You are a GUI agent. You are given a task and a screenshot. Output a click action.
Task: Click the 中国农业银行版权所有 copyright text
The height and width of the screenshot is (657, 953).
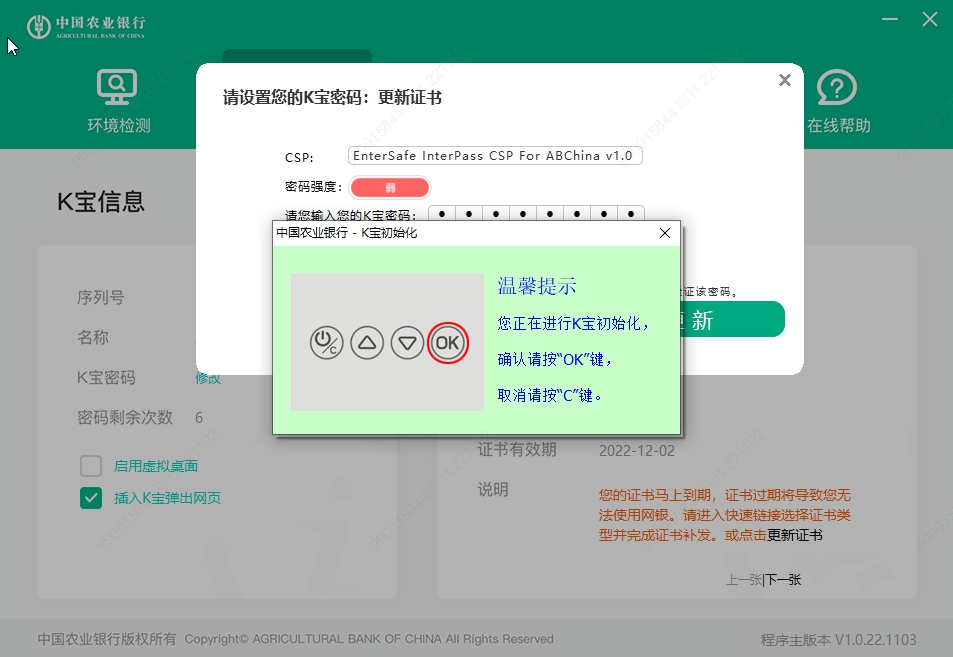[107, 639]
